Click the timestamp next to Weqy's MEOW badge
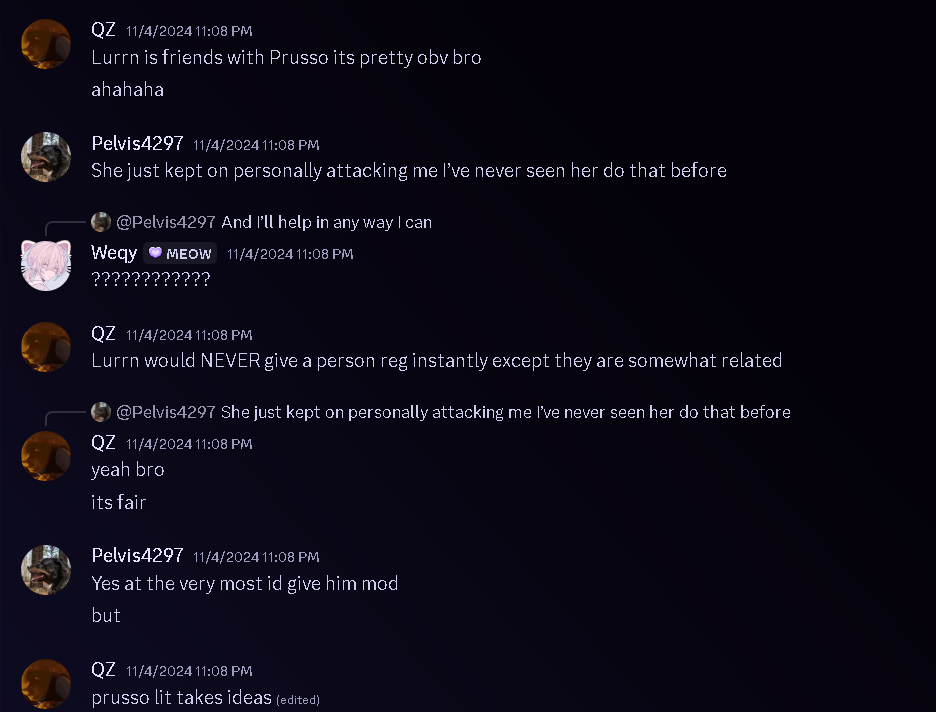This screenshot has width=936, height=712. [290, 254]
